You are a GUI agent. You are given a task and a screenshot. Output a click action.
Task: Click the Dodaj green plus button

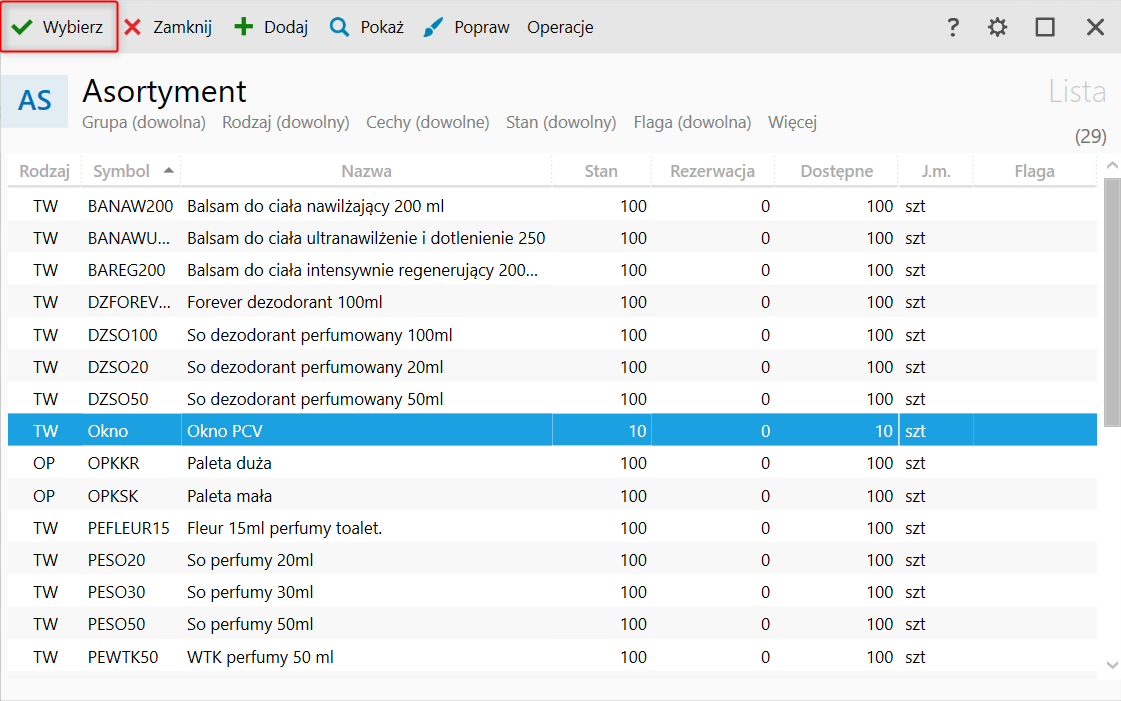(x=271, y=27)
